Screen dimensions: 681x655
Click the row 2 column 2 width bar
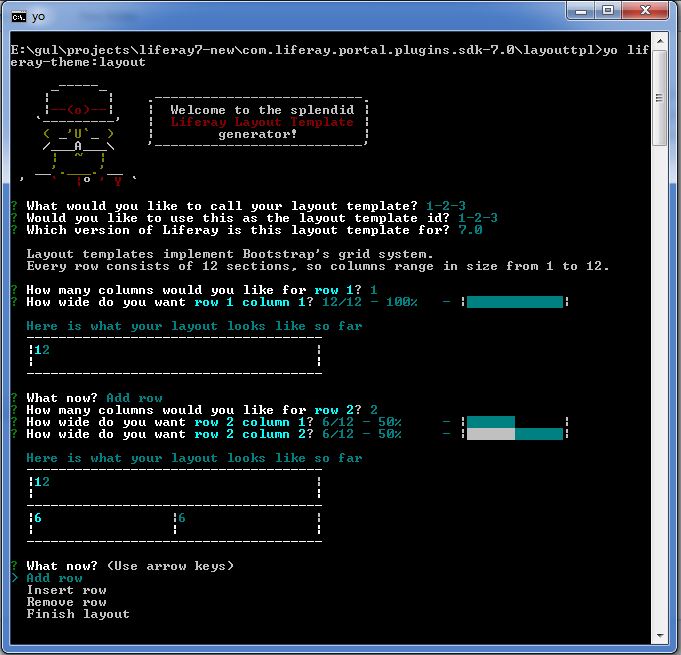(515, 434)
